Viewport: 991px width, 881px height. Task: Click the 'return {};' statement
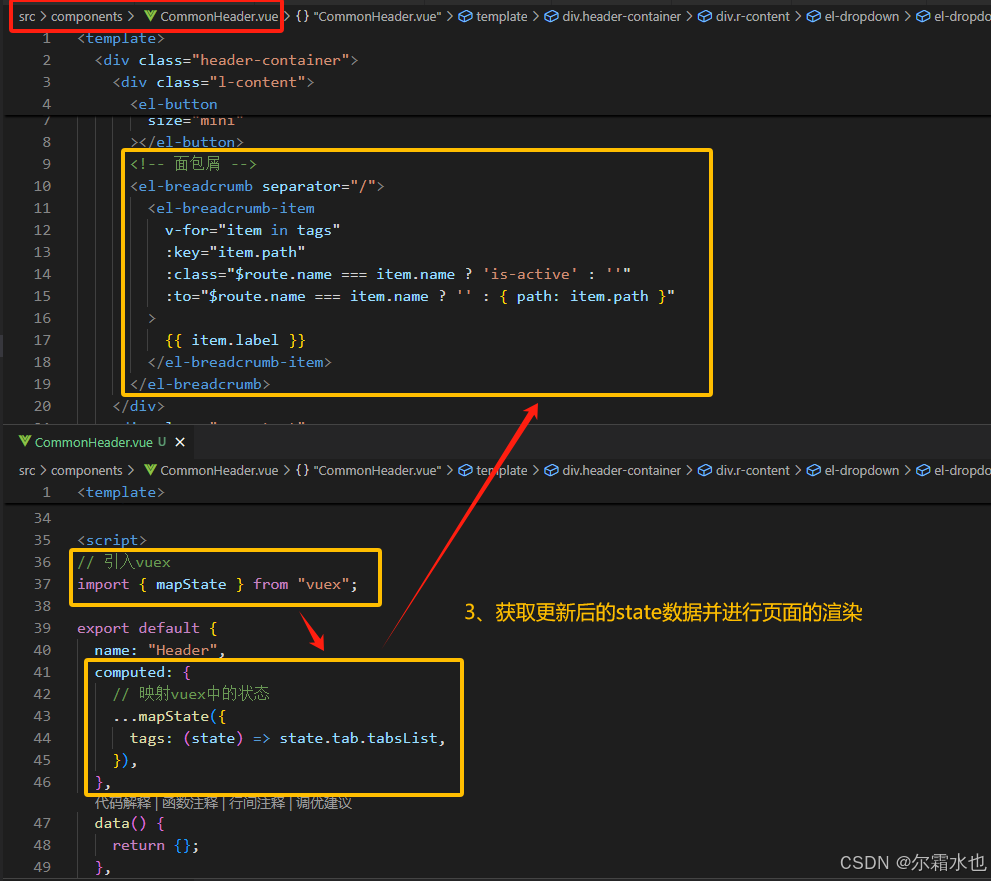click(155, 845)
